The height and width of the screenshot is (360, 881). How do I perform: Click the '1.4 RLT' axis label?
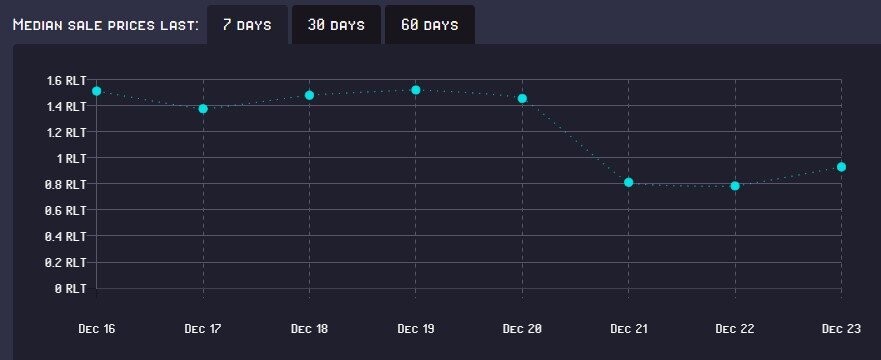click(66, 106)
